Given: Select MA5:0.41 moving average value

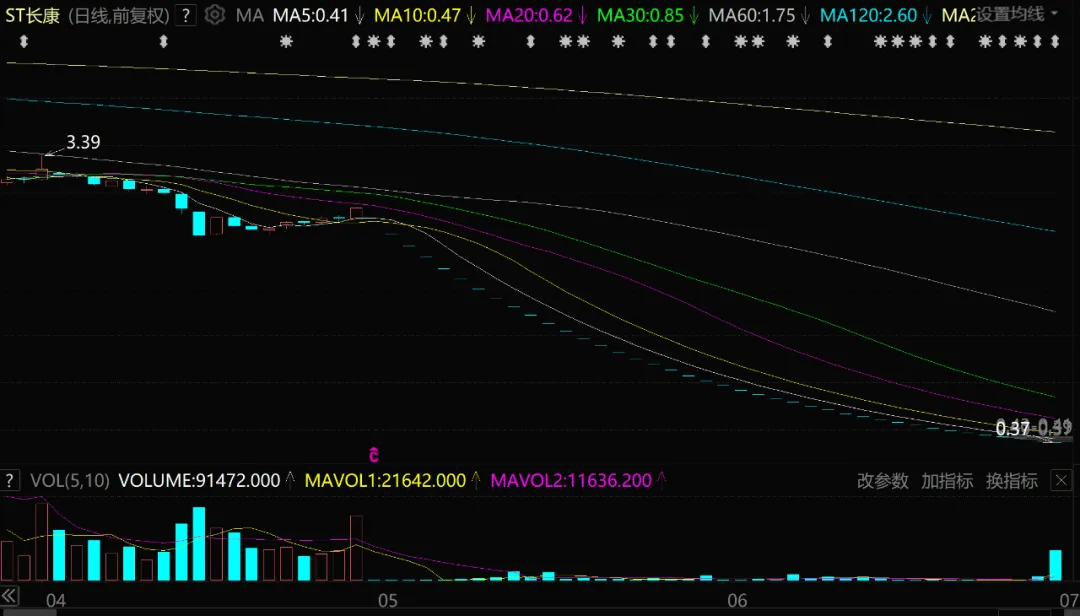Looking at the screenshot, I should (x=311, y=15).
